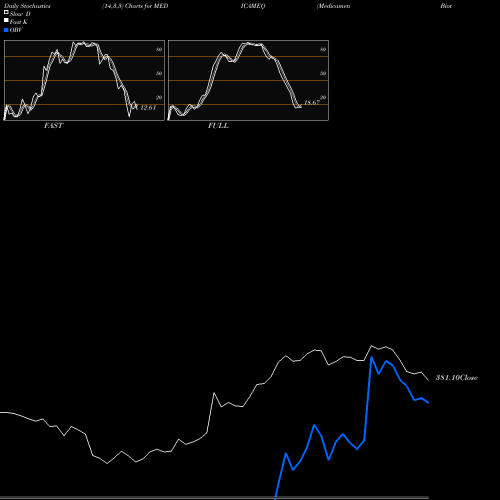Screen dimensions: 500x500
Task: Click the '(Medicamen' title text
Action: 333,6
